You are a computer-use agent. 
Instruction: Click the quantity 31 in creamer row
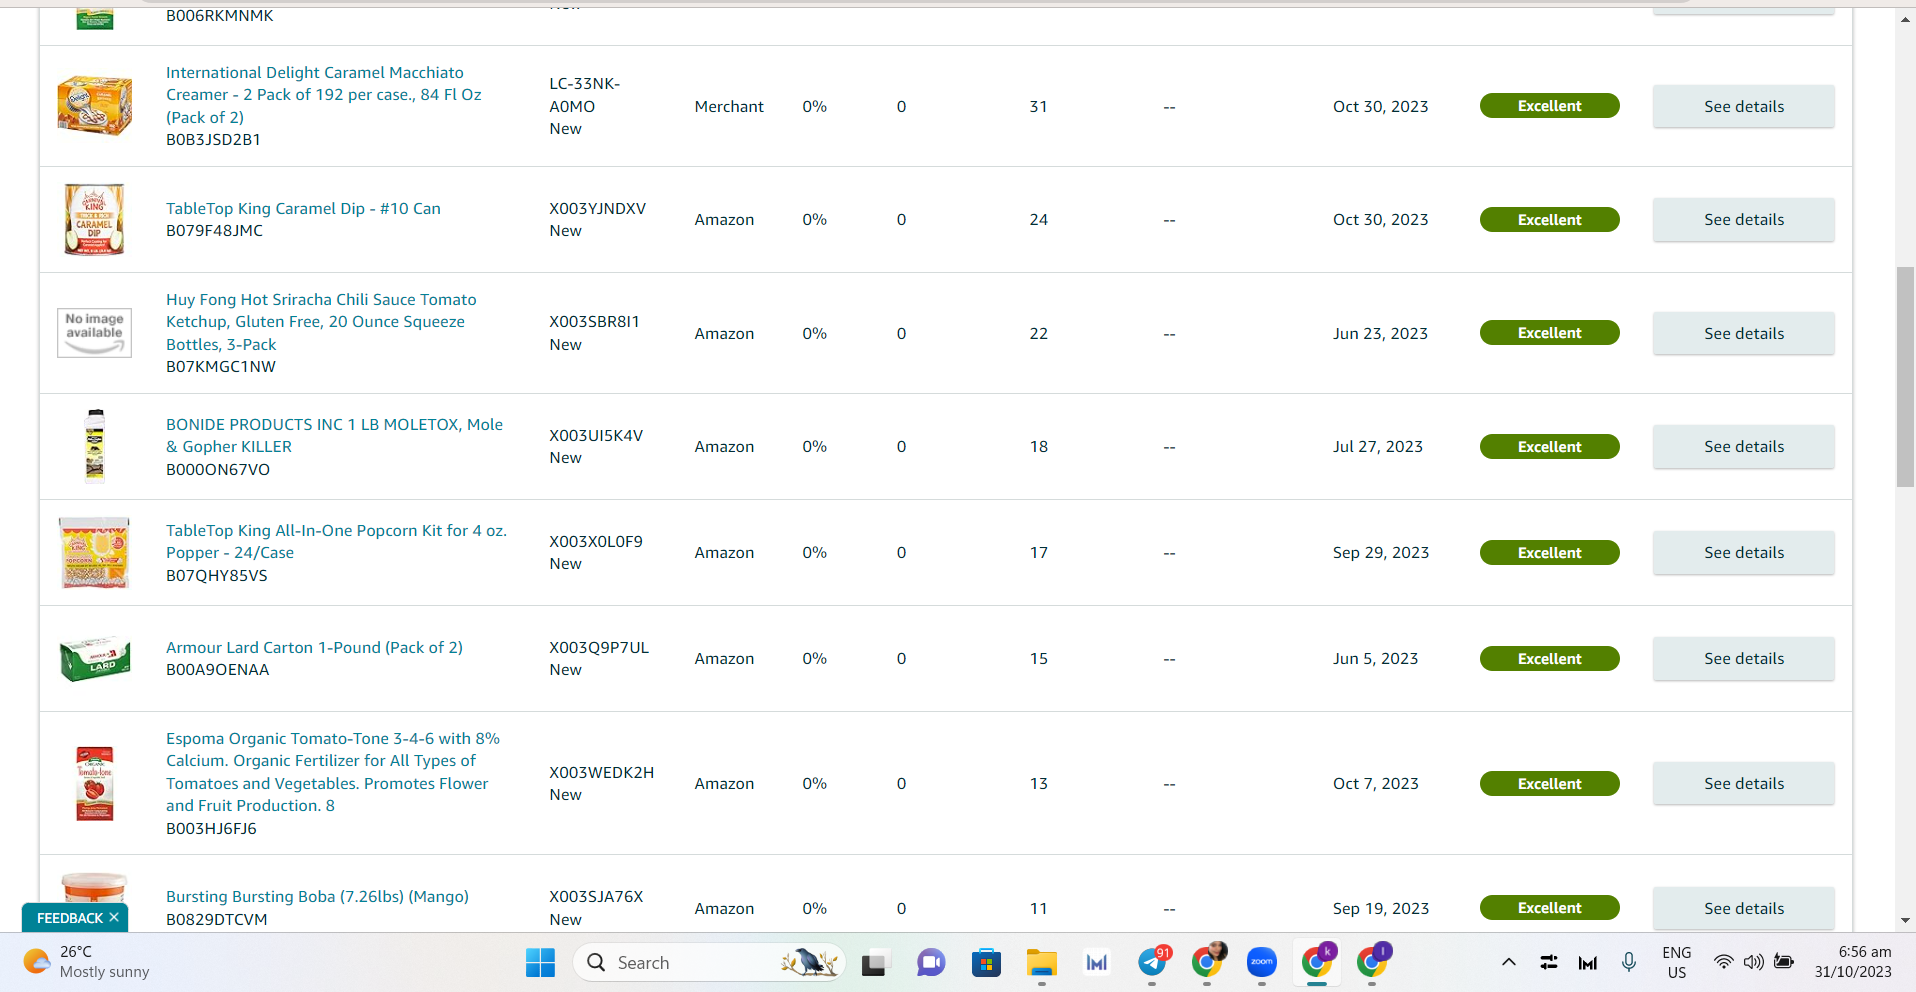[x=1038, y=106]
